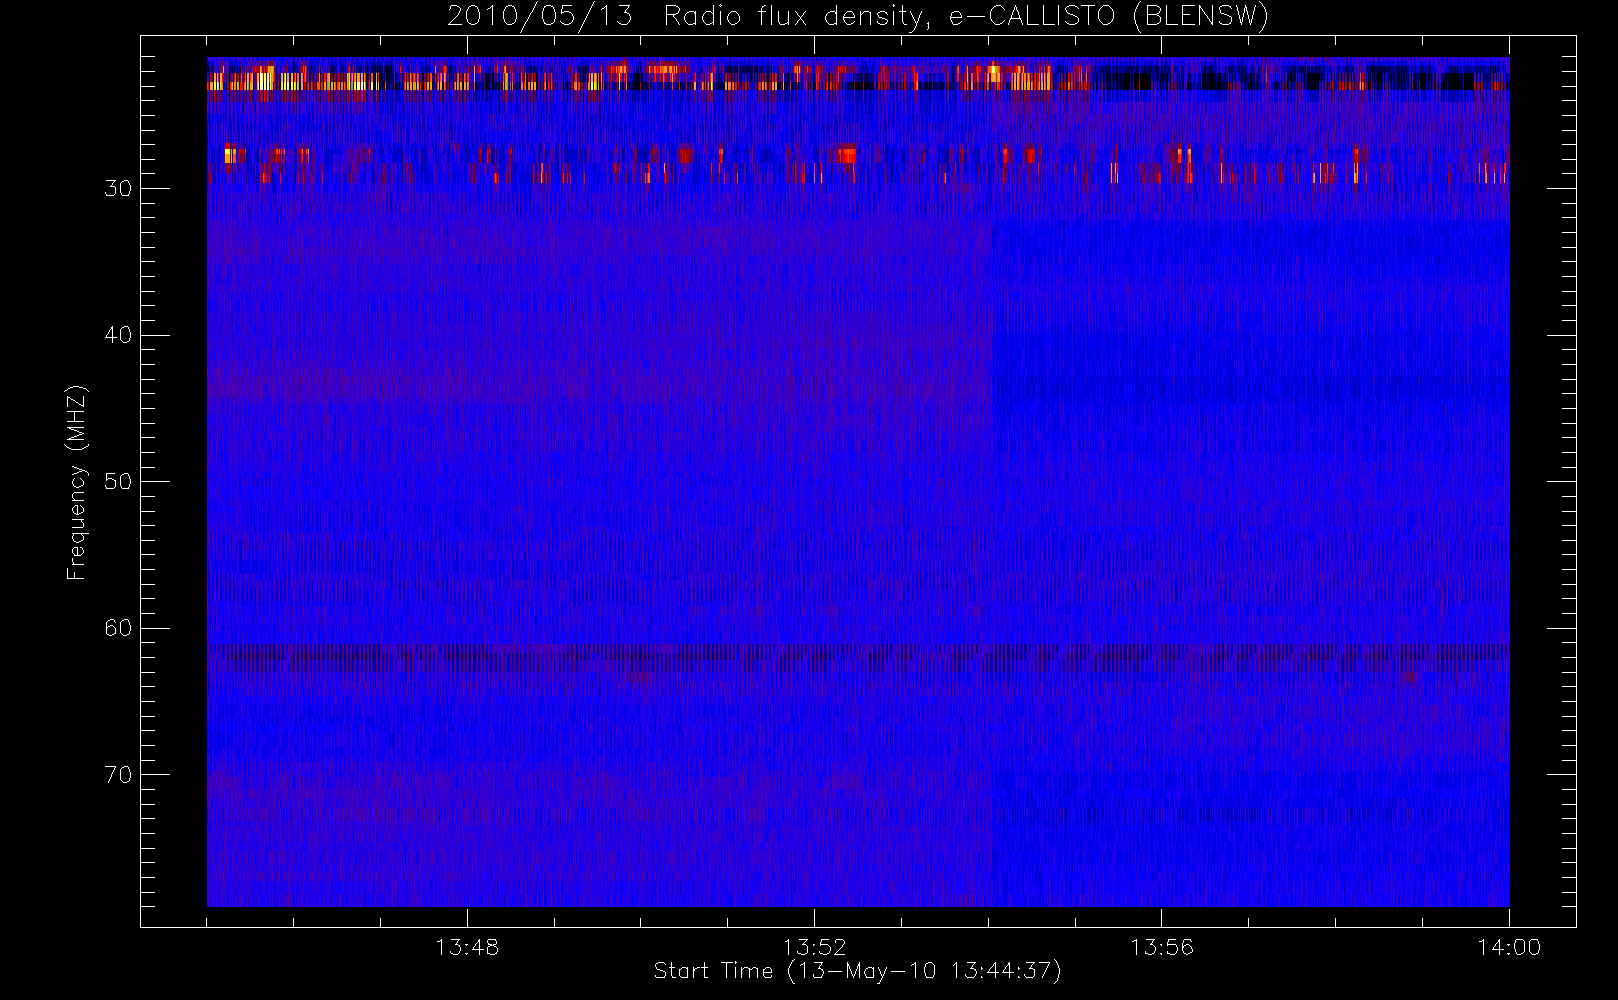Click the 60 frequency tick label
Viewport: 1618px width, 1000px height.
point(118,628)
